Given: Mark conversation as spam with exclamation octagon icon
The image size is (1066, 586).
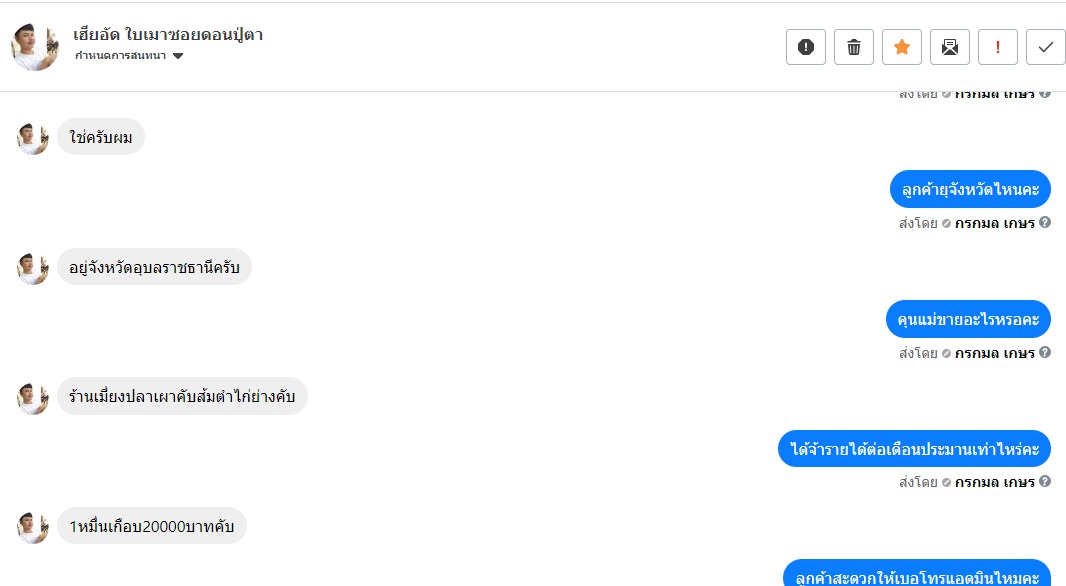Looking at the screenshot, I should click(x=806, y=47).
